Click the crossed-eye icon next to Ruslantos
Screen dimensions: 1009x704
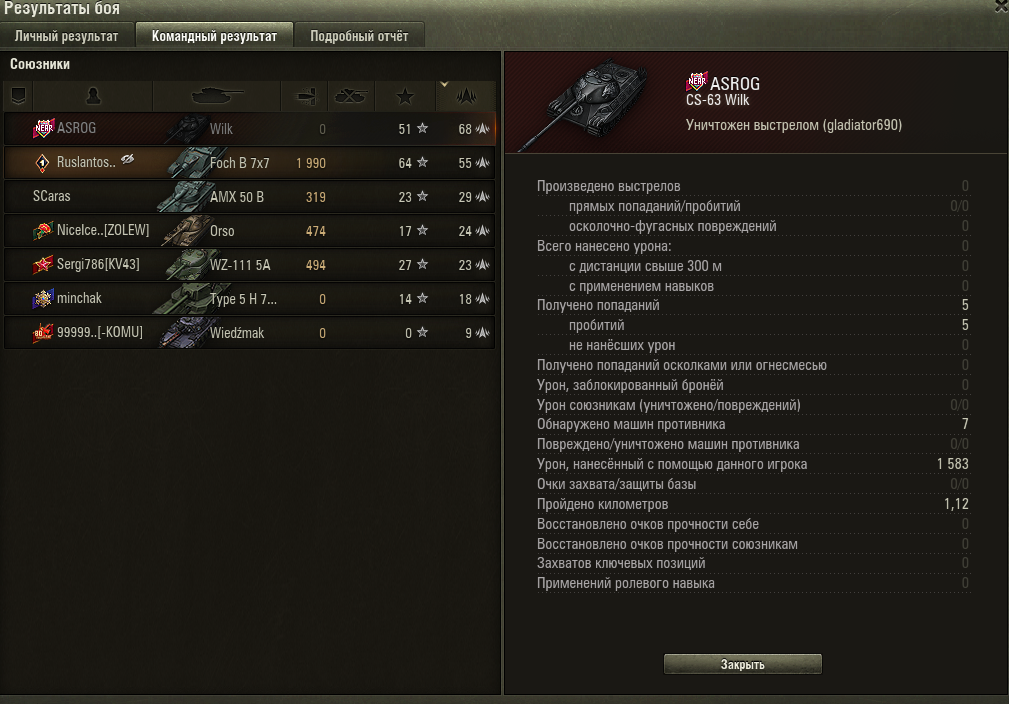[x=127, y=159]
